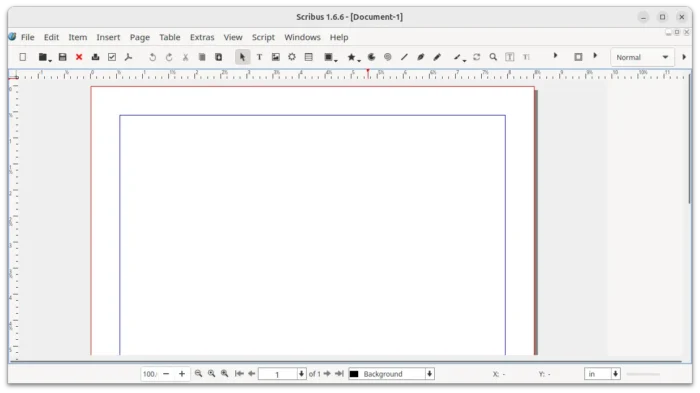This screenshot has height=393, width=700.
Task: Open the Item menu
Action: point(78,37)
